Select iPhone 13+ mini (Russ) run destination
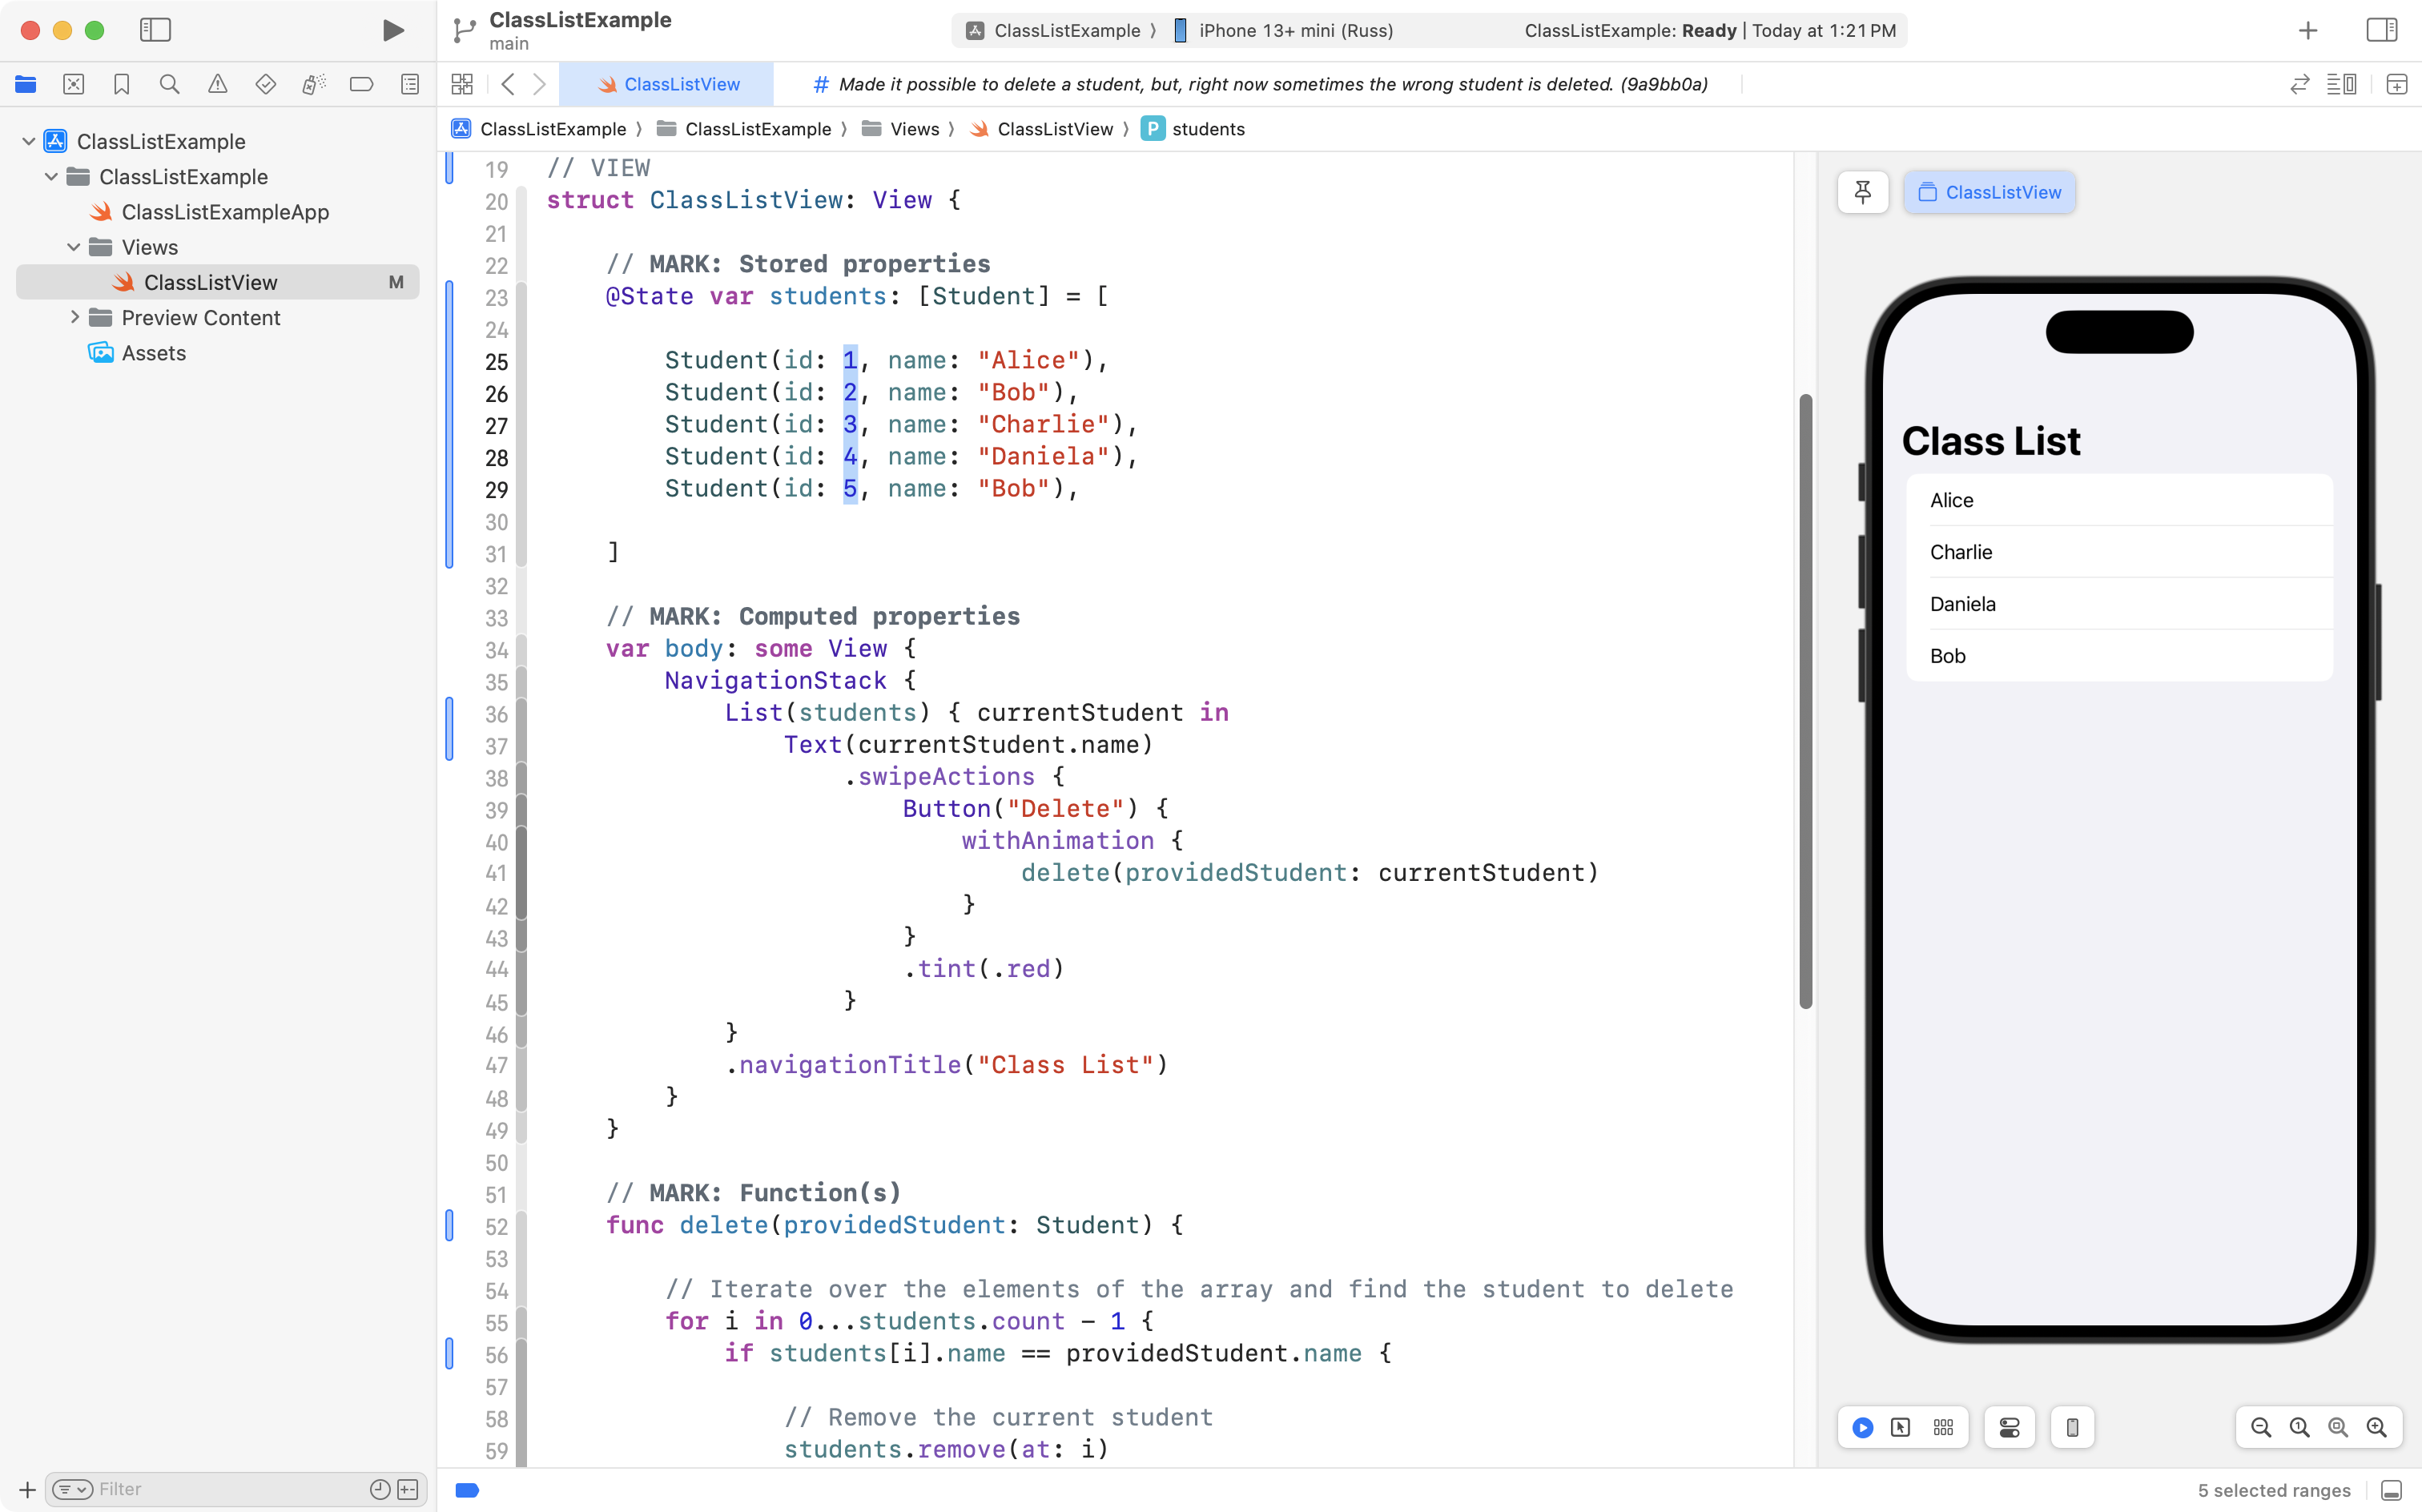Screen dimensions: 2422x1512 [1294, 30]
